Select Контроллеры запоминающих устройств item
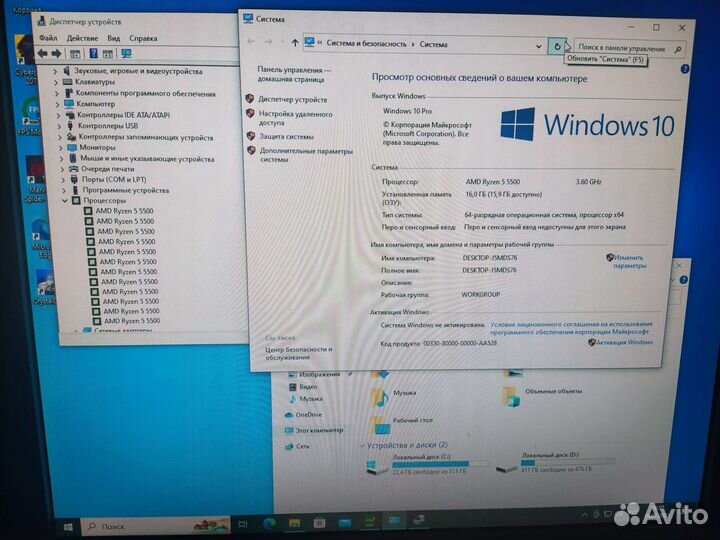The height and width of the screenshot is (540, 720). (146, 137)
